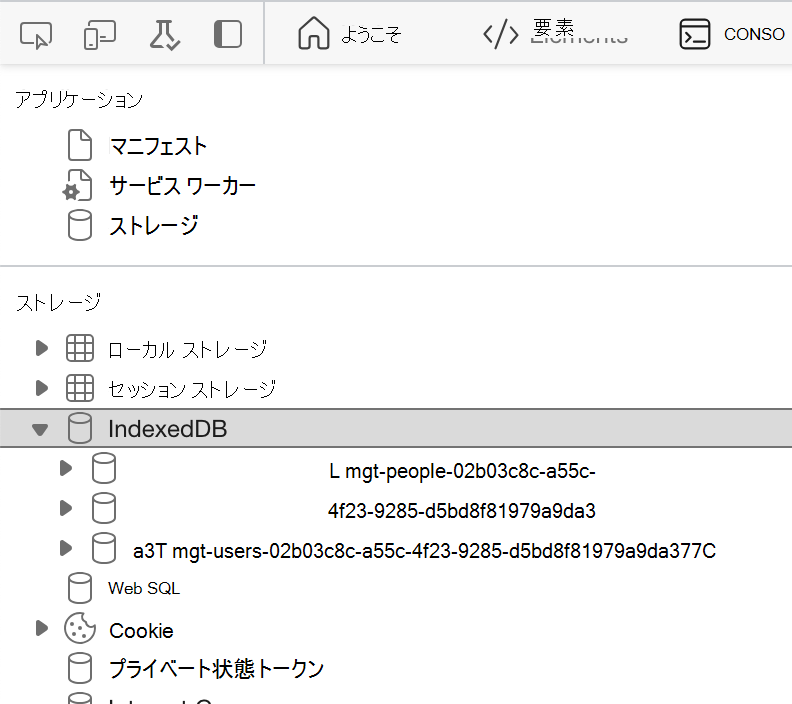Open マニフェスト manifest item
792x704 pixels.
pyautogui.click(x=158, y=146)
